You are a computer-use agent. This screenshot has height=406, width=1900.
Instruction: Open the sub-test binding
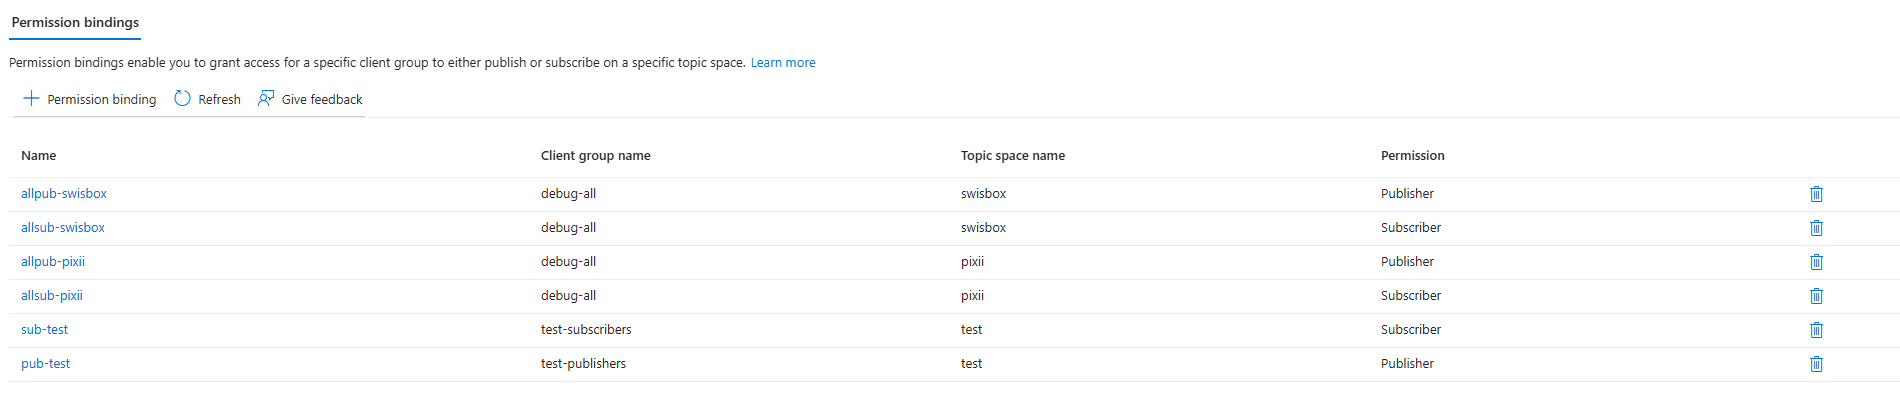point(45,329)
